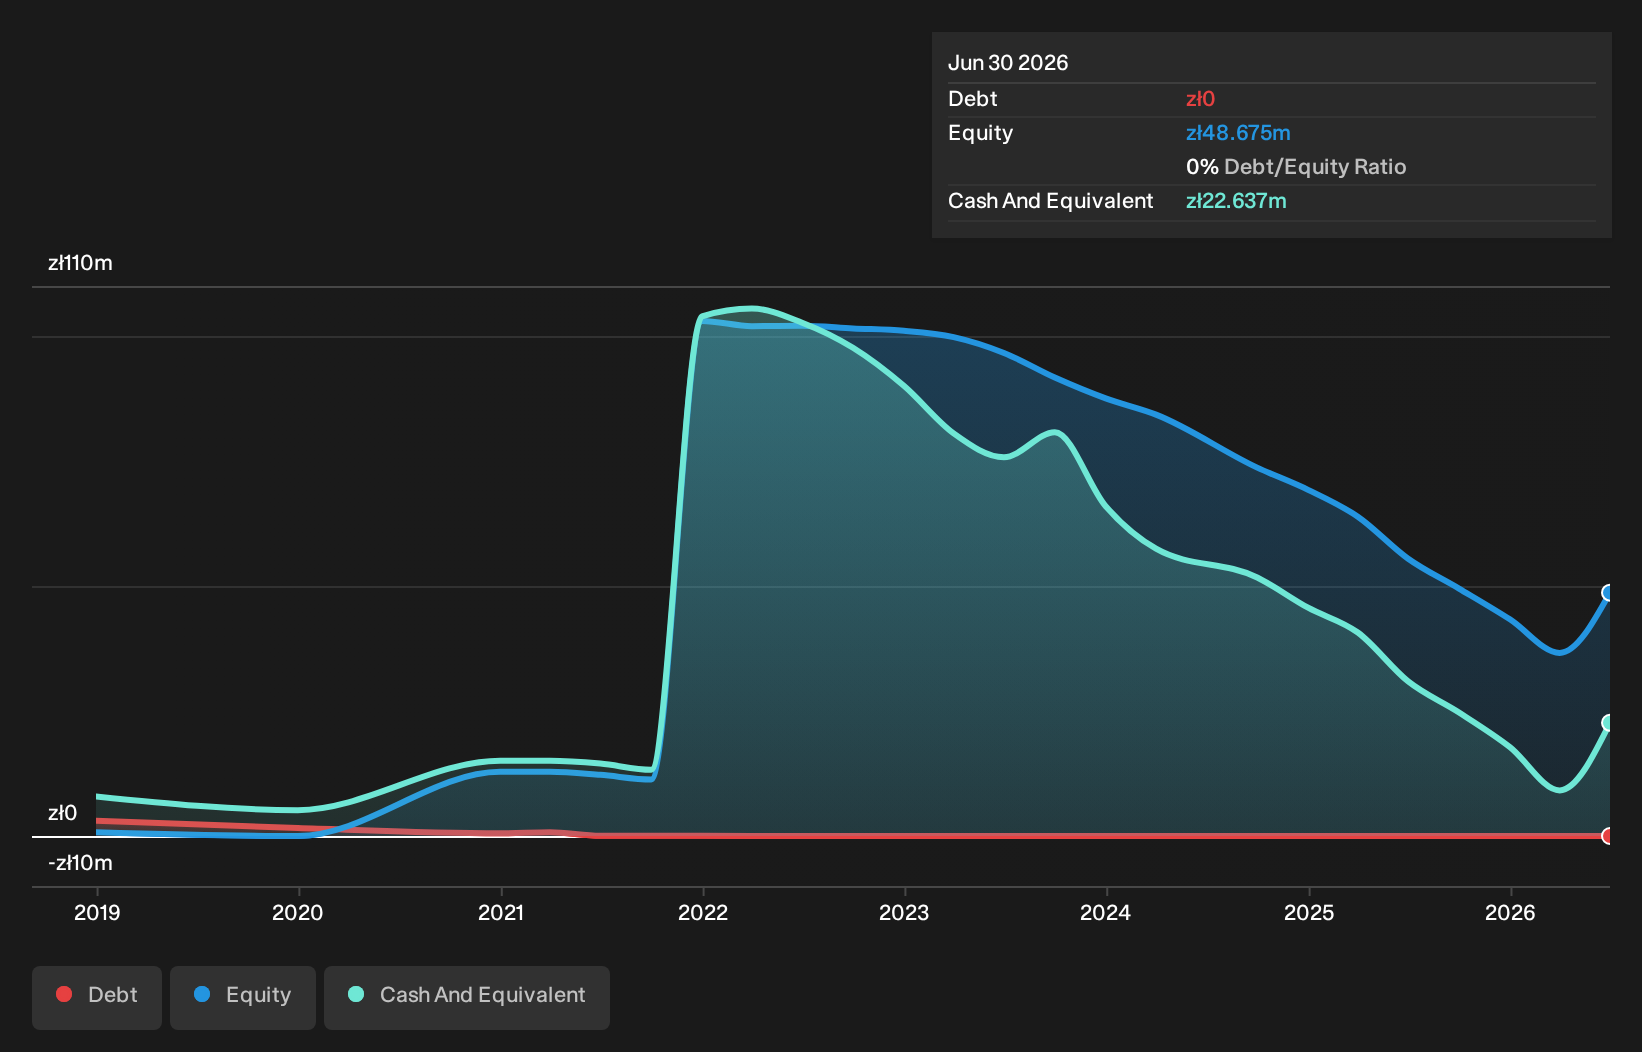1642x1052 pixels.
Task: Click the 2020 x-axis label
Action: tap(298, 912)
